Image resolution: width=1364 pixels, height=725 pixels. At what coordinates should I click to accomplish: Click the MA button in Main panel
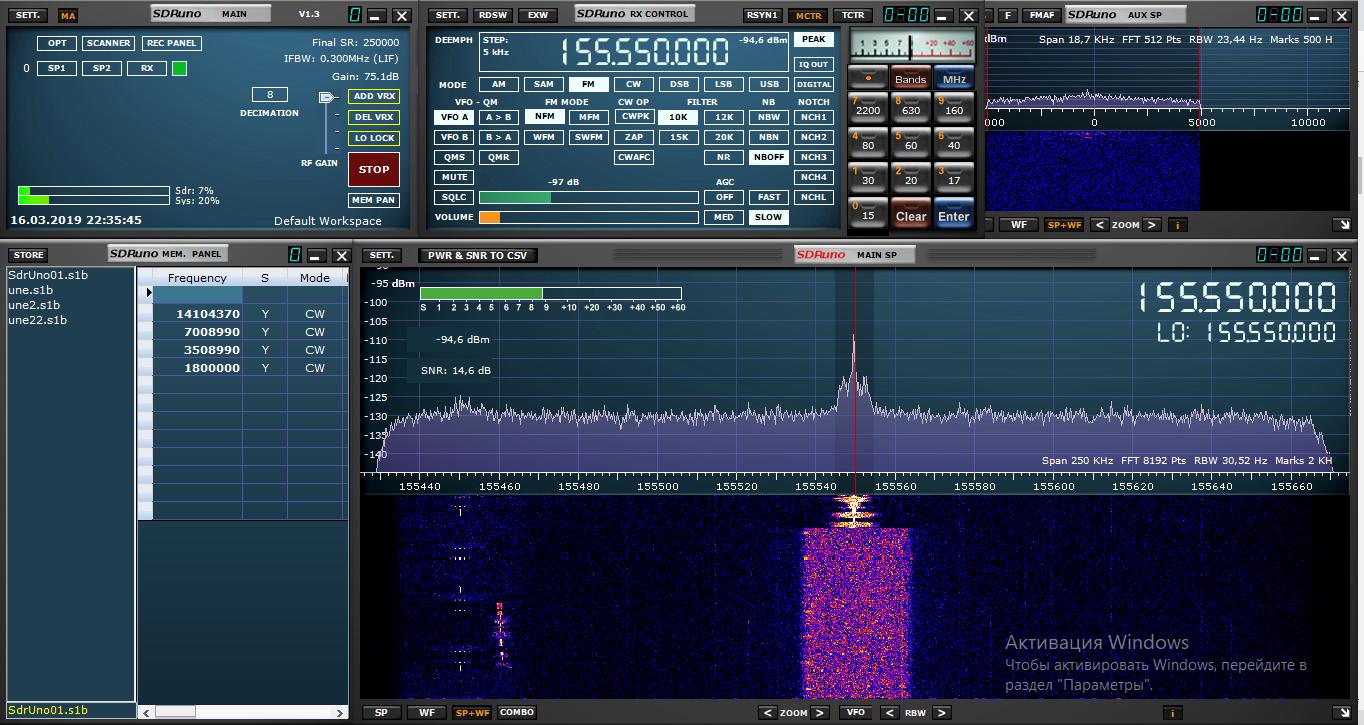(x=67, y=16)
